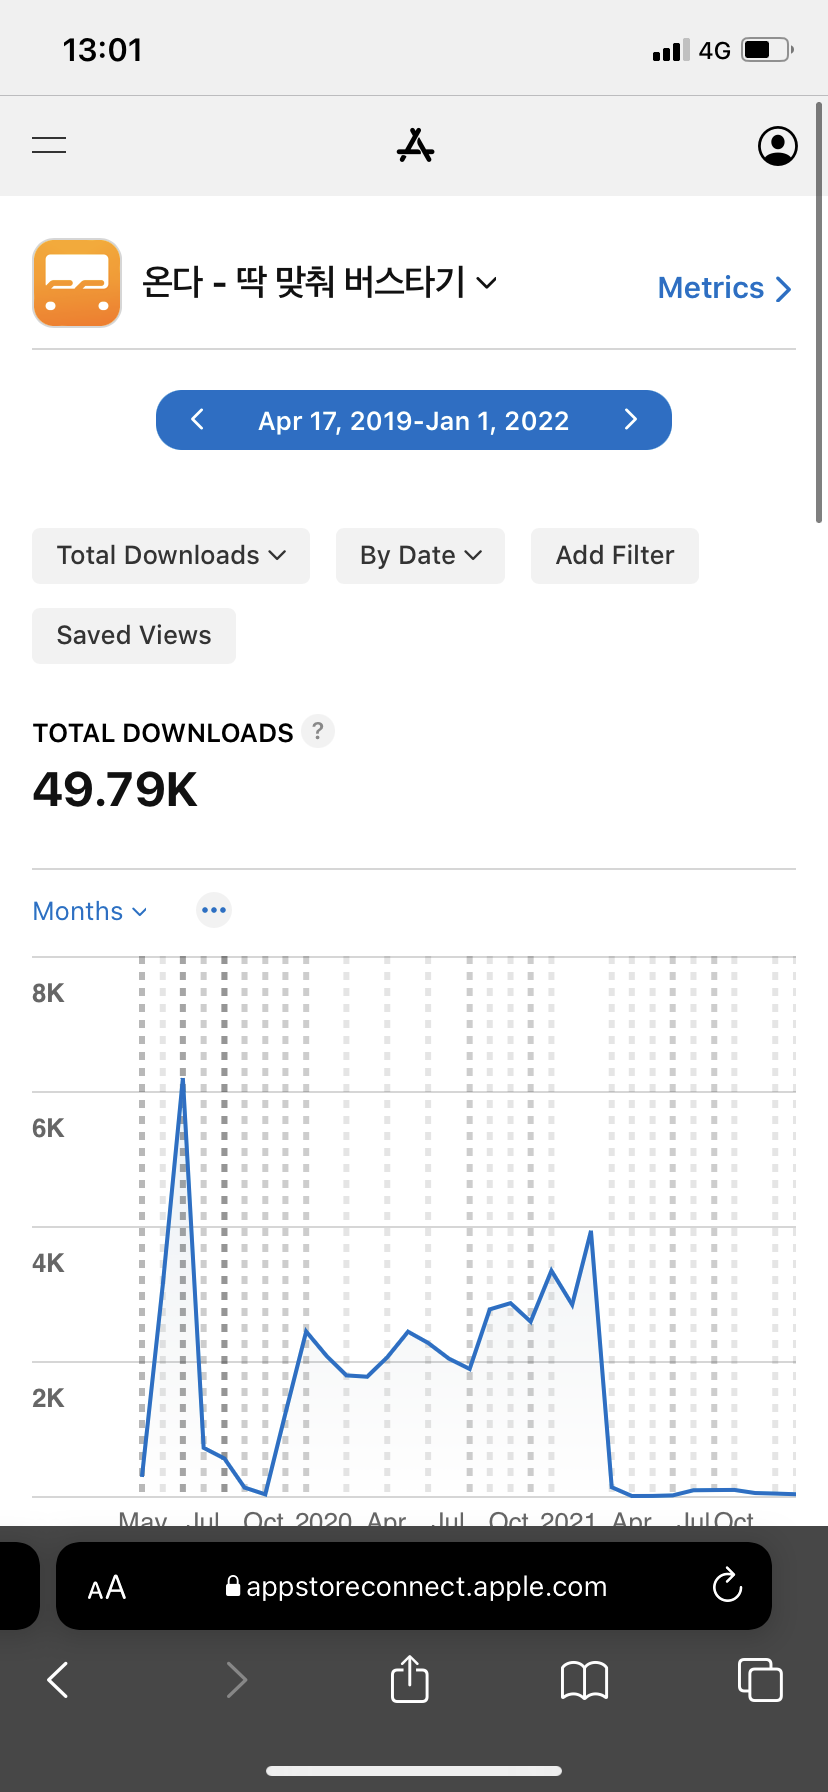Show Safari open tabs
Viewport: 828px width, 1792px height.
759,1680
